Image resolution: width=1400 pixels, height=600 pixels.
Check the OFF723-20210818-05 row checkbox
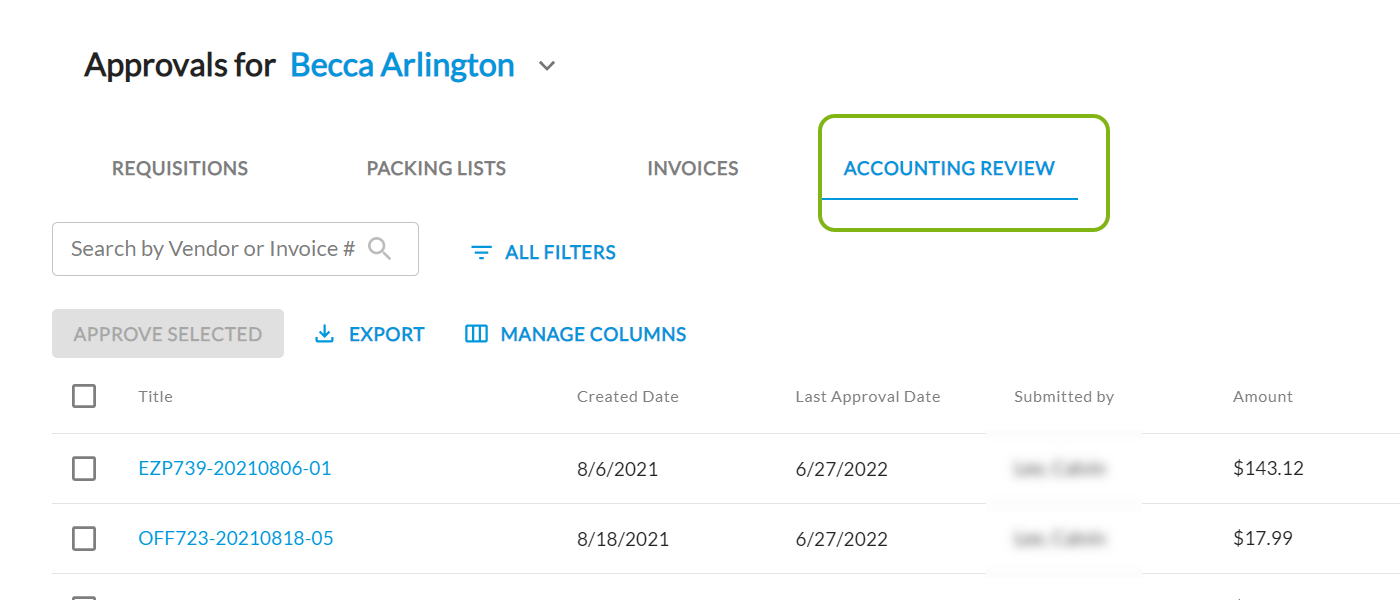pyautogui.click(x=84, y=538)
